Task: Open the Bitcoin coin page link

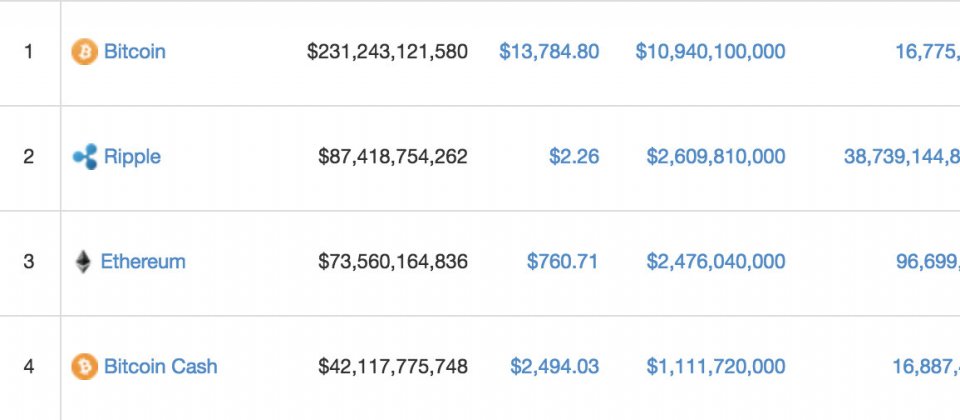Action: pyautogui.click(x=135, y=51)
